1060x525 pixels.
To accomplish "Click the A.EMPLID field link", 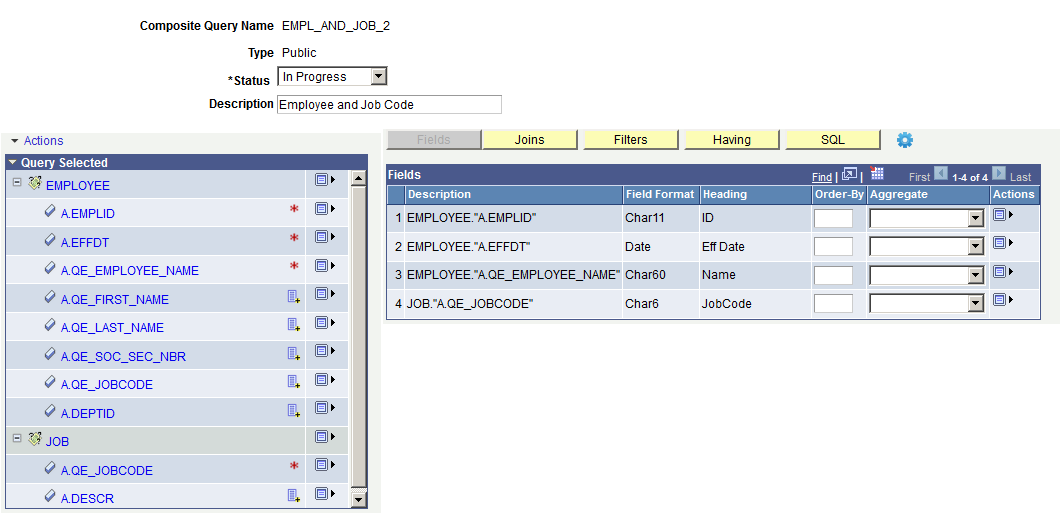I will pyautogui.click(x=88, y=214).
